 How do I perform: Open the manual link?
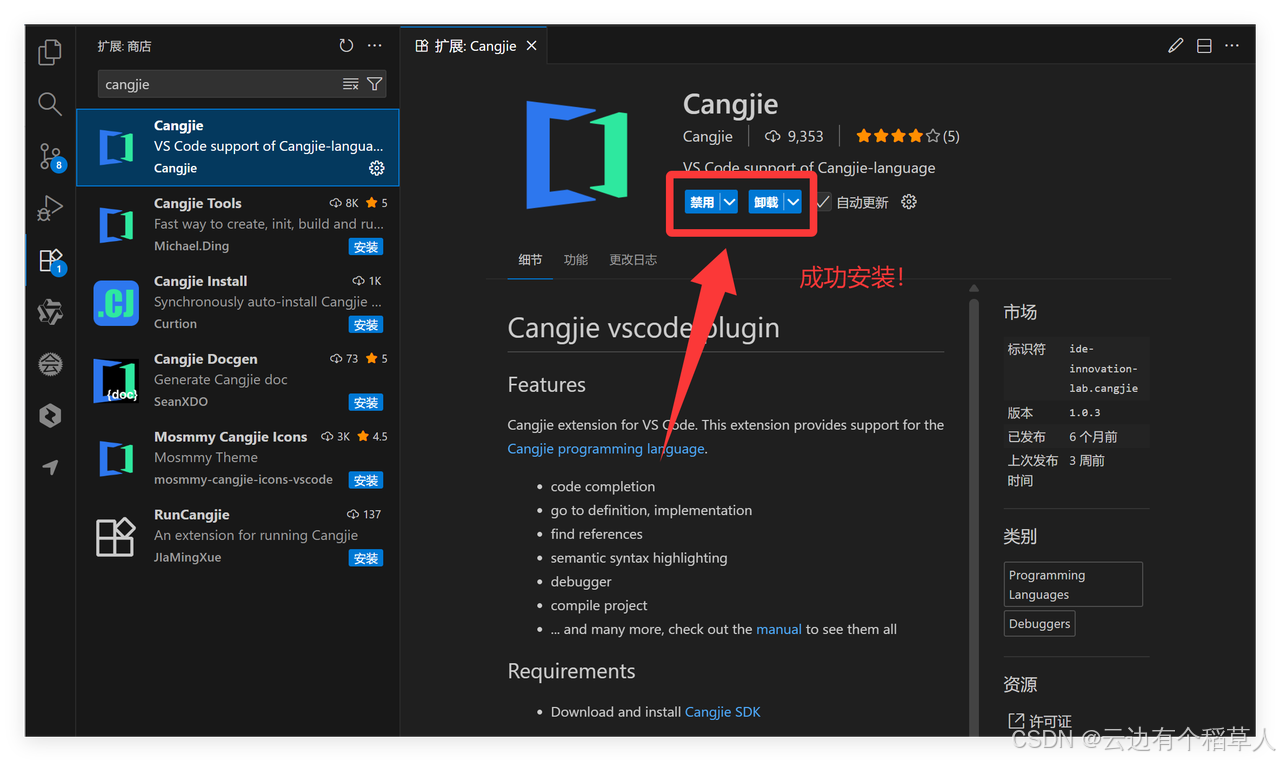[x=779, y=629]
